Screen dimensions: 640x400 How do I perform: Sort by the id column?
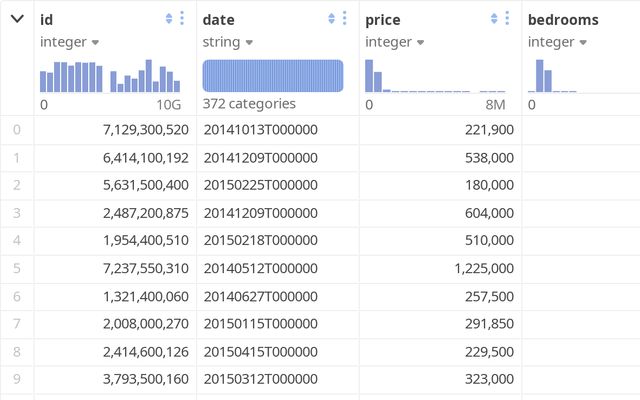pos(169,19)
